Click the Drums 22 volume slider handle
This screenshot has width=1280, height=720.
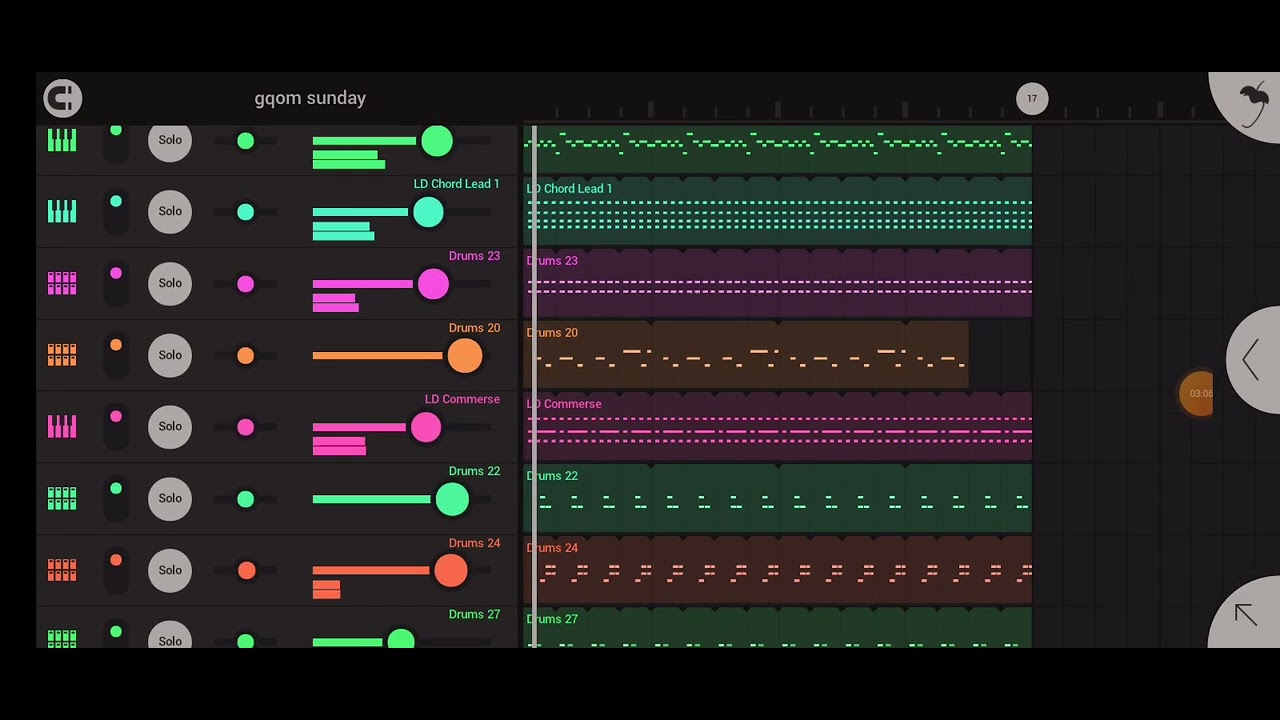452,499
